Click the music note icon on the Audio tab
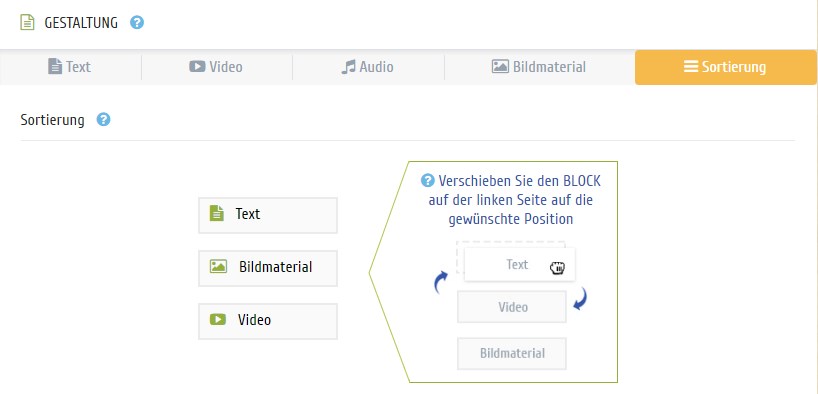Image resolution: width=818 pixels, height=394 pixels. [x=348, y=67]
